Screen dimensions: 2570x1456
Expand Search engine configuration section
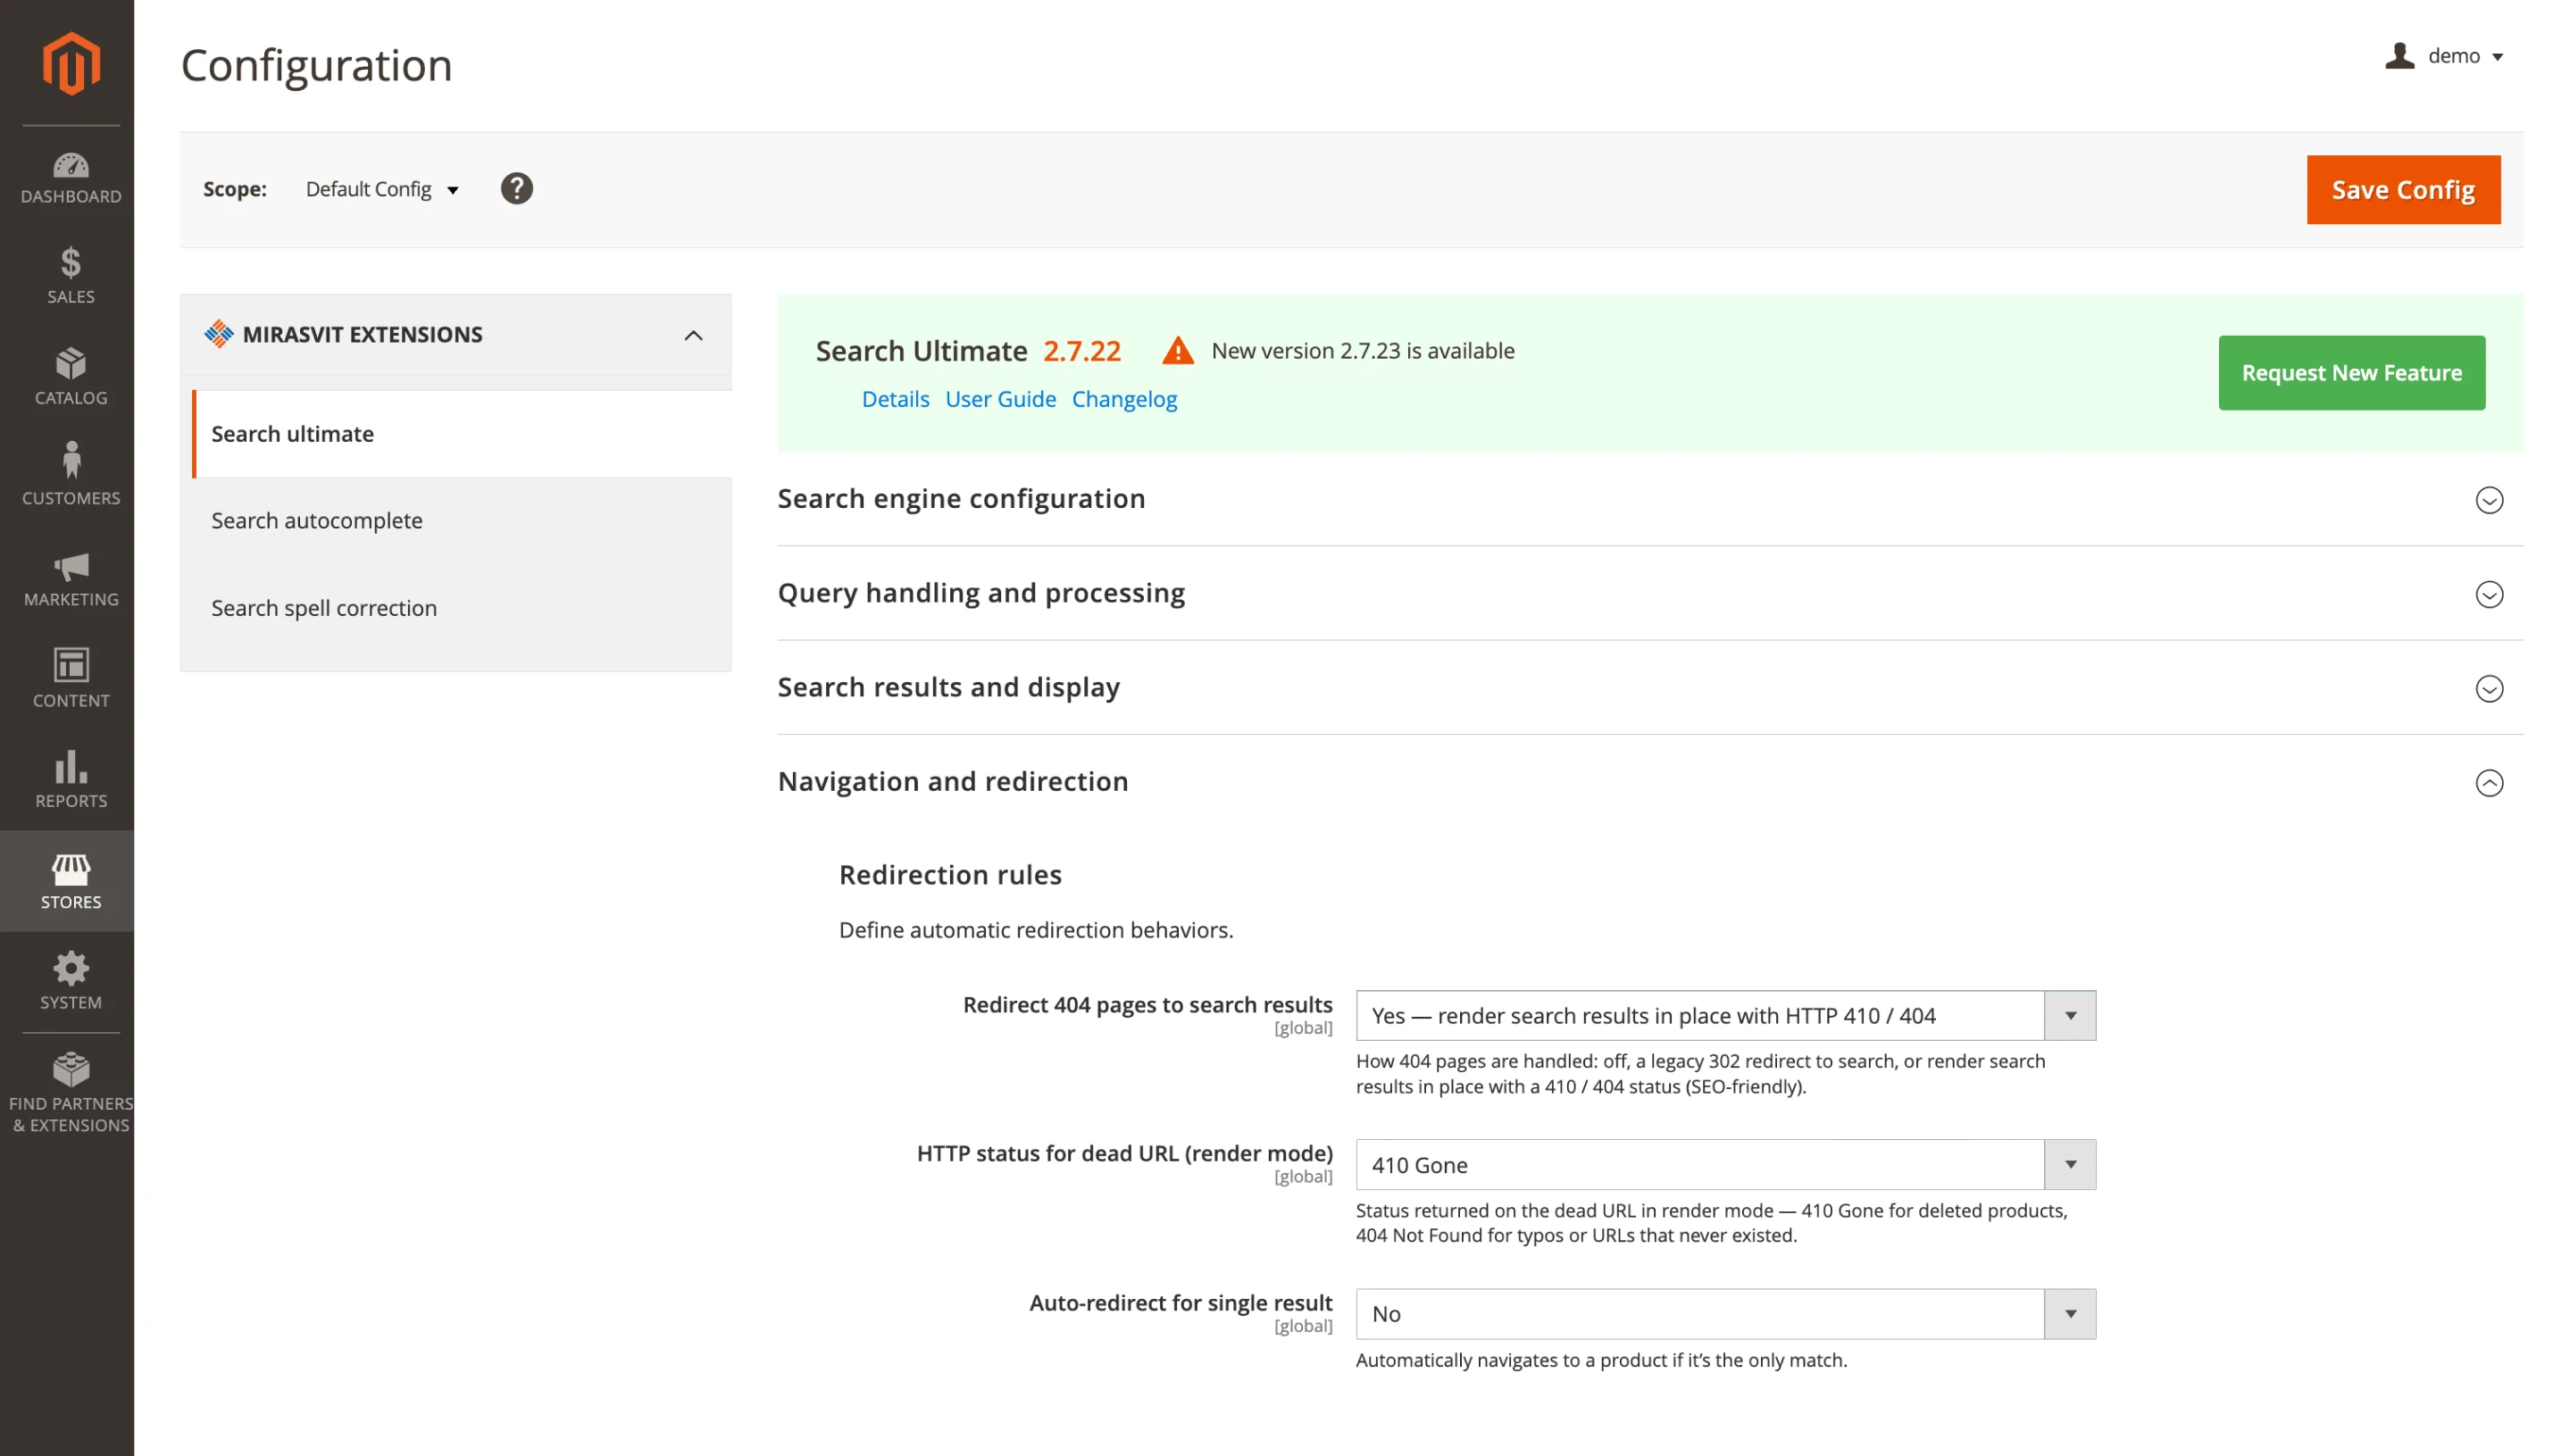2488,499
